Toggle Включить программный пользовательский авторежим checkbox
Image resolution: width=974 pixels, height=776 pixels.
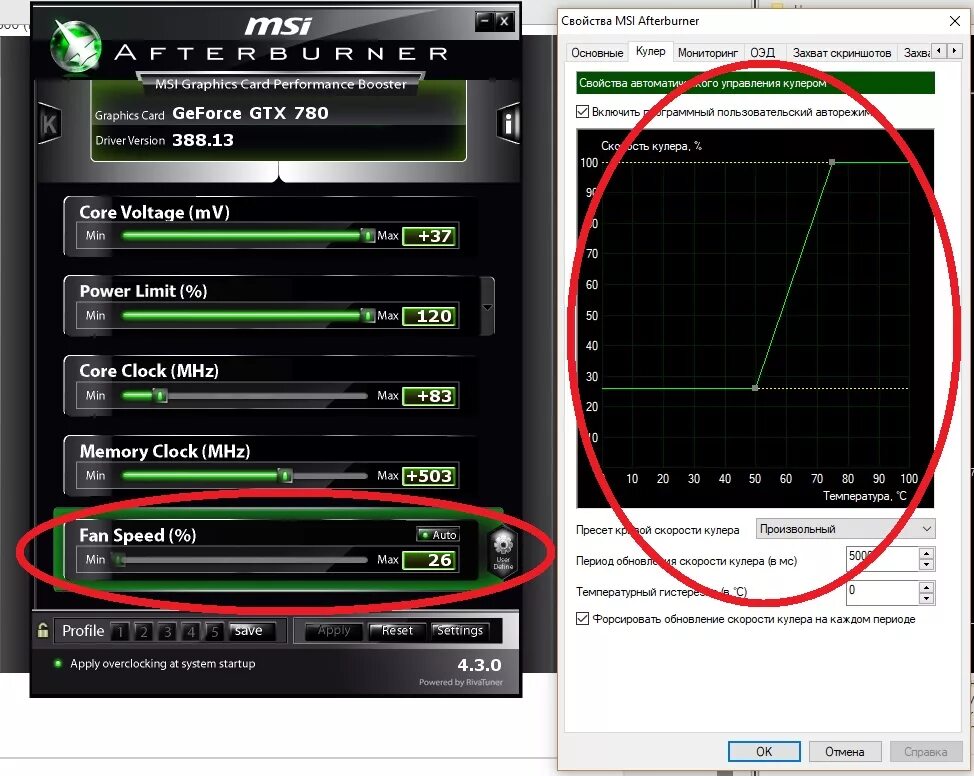click(582, 112)
